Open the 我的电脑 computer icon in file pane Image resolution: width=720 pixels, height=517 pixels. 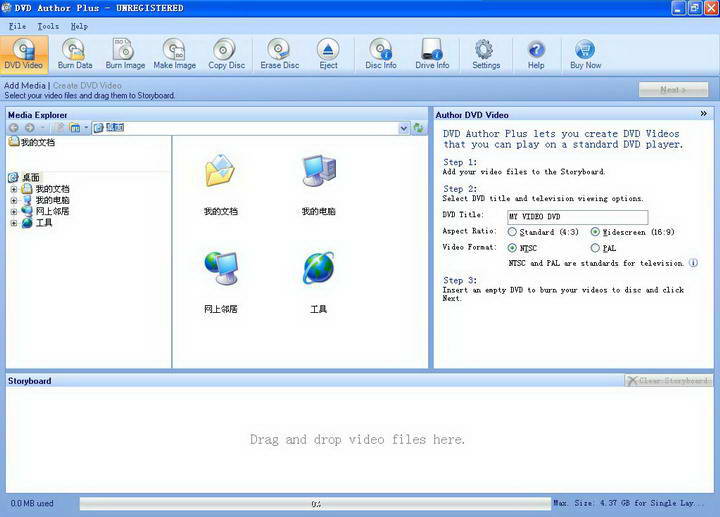[x=319, y=171]
